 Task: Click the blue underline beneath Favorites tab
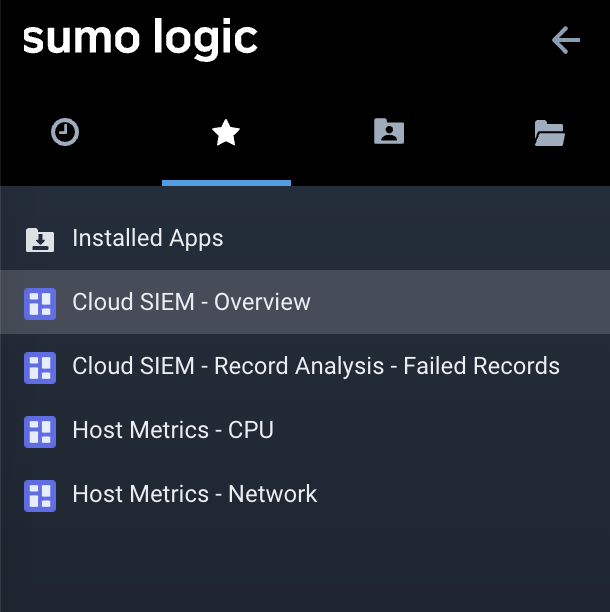point(226,183)
